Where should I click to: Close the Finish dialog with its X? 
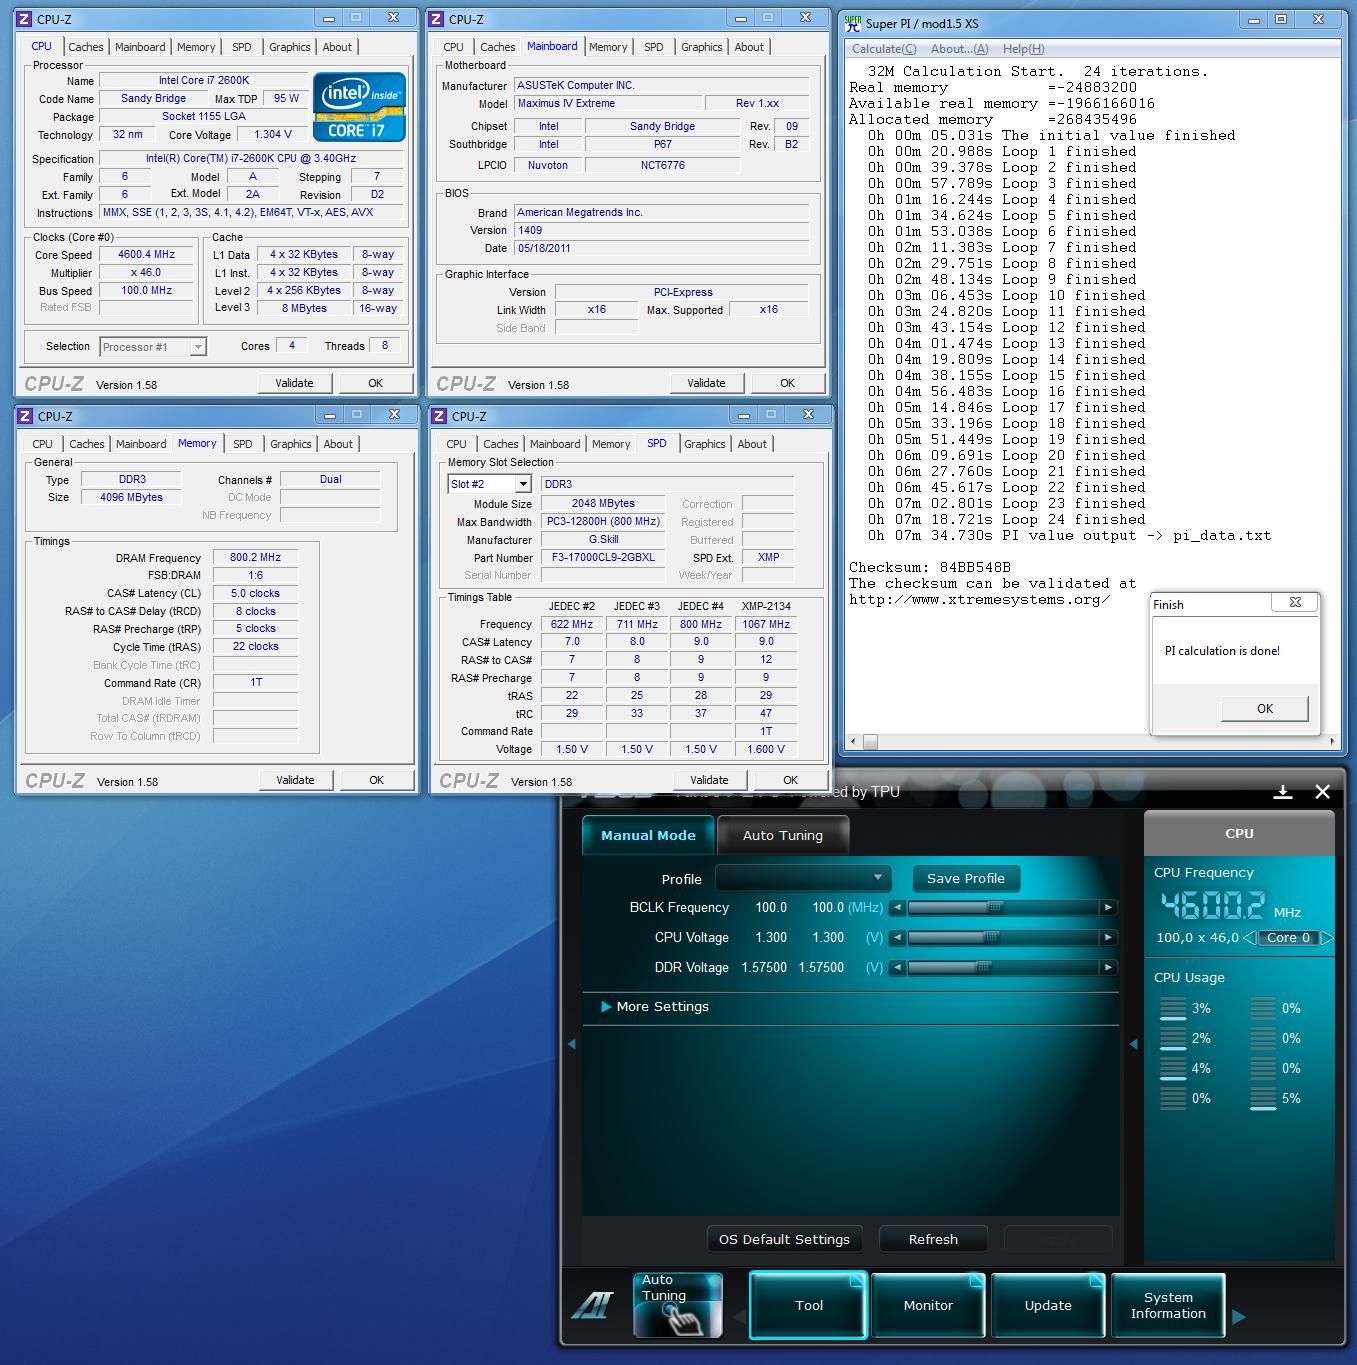tap(1295, 602)
